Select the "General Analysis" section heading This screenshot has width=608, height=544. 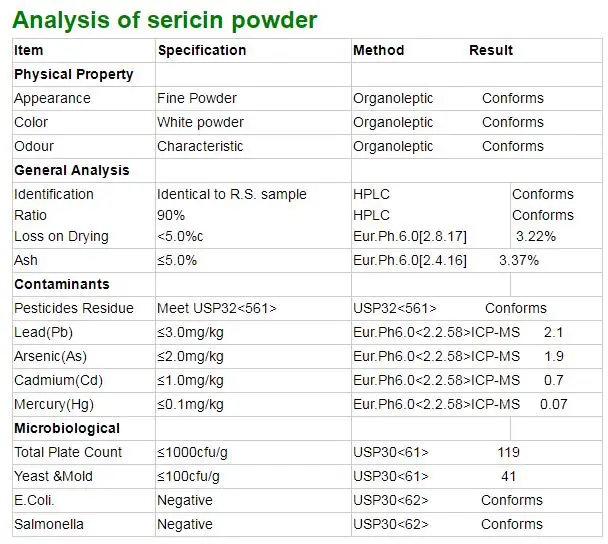[x=71, y=170]
